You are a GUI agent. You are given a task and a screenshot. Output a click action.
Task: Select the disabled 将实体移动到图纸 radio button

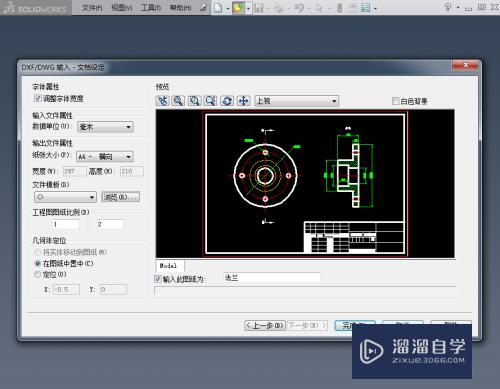pyautogui.click(x=38, y=252)
